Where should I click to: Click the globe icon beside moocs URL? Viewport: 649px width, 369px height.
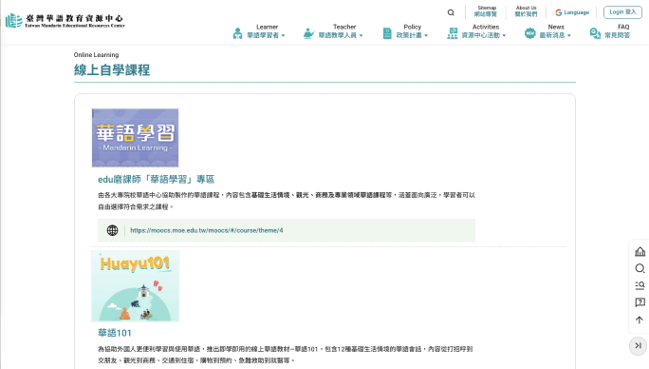click(x=112, y=230)
